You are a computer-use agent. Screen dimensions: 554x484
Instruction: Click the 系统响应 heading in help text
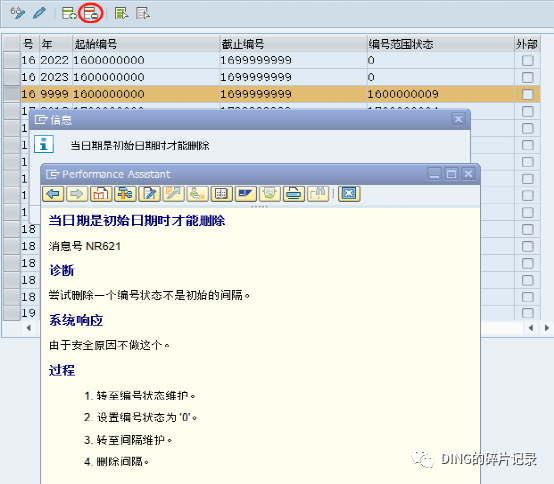click(76, 320)
